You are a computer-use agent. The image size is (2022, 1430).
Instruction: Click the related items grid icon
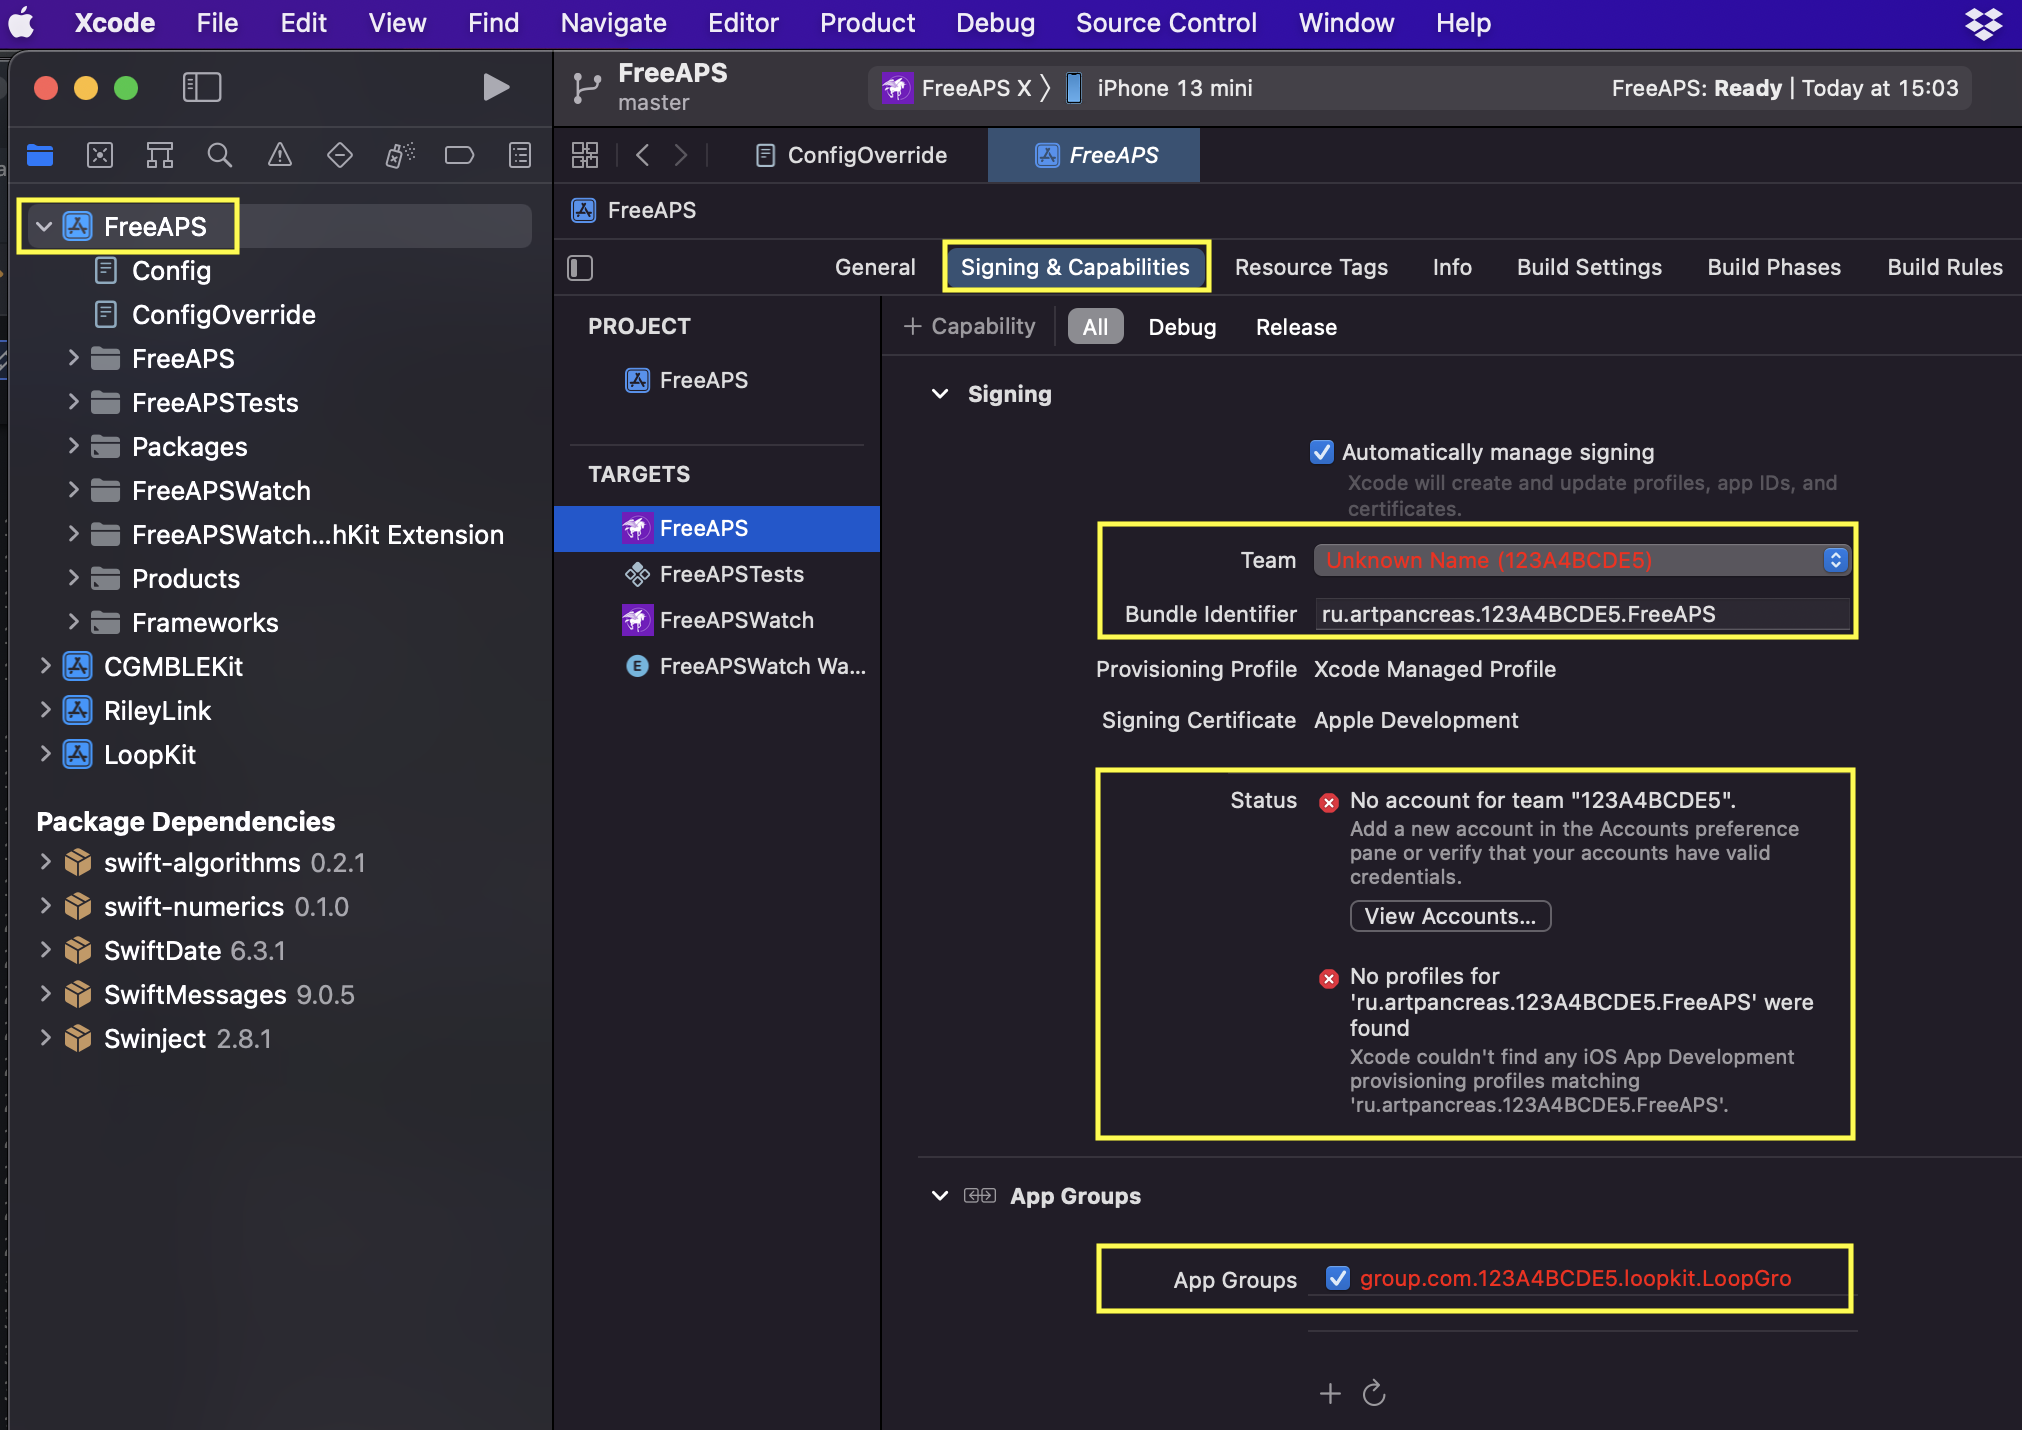[x=585, y=155]
